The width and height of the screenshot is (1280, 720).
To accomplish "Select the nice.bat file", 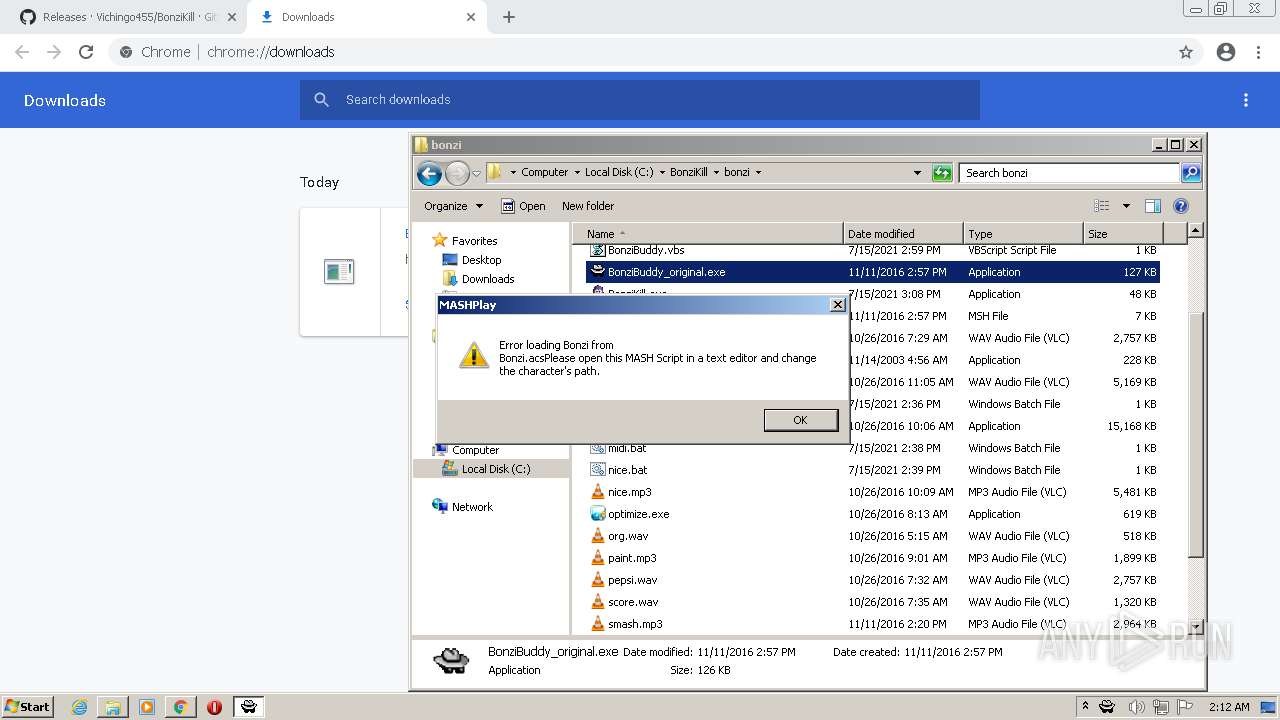I will click(627, 470).
